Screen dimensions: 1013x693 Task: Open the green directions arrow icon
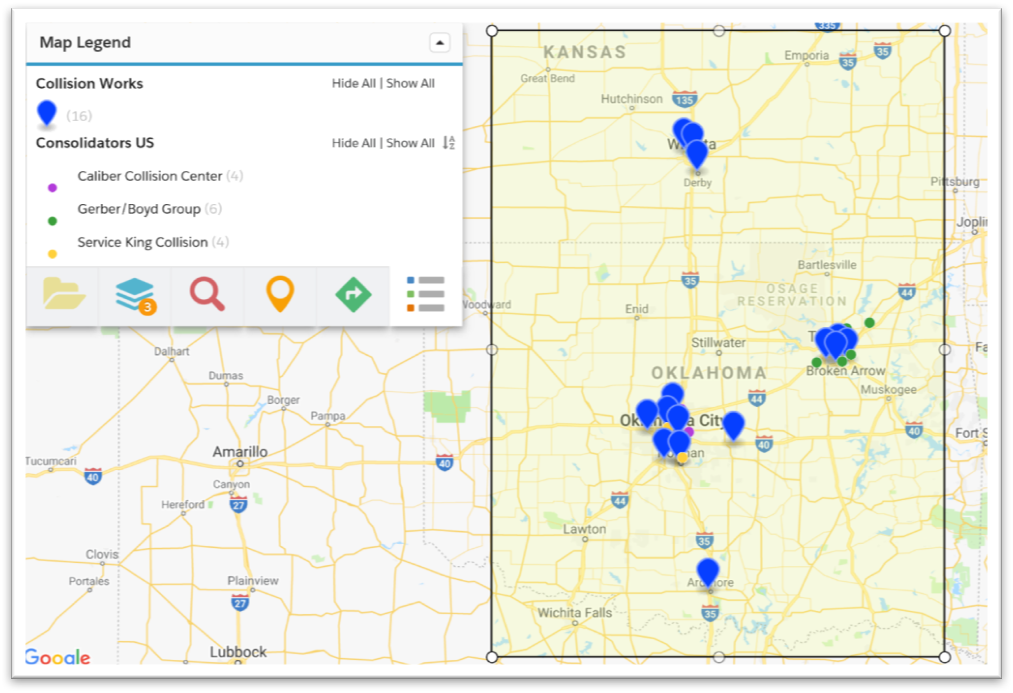(353, 295)
